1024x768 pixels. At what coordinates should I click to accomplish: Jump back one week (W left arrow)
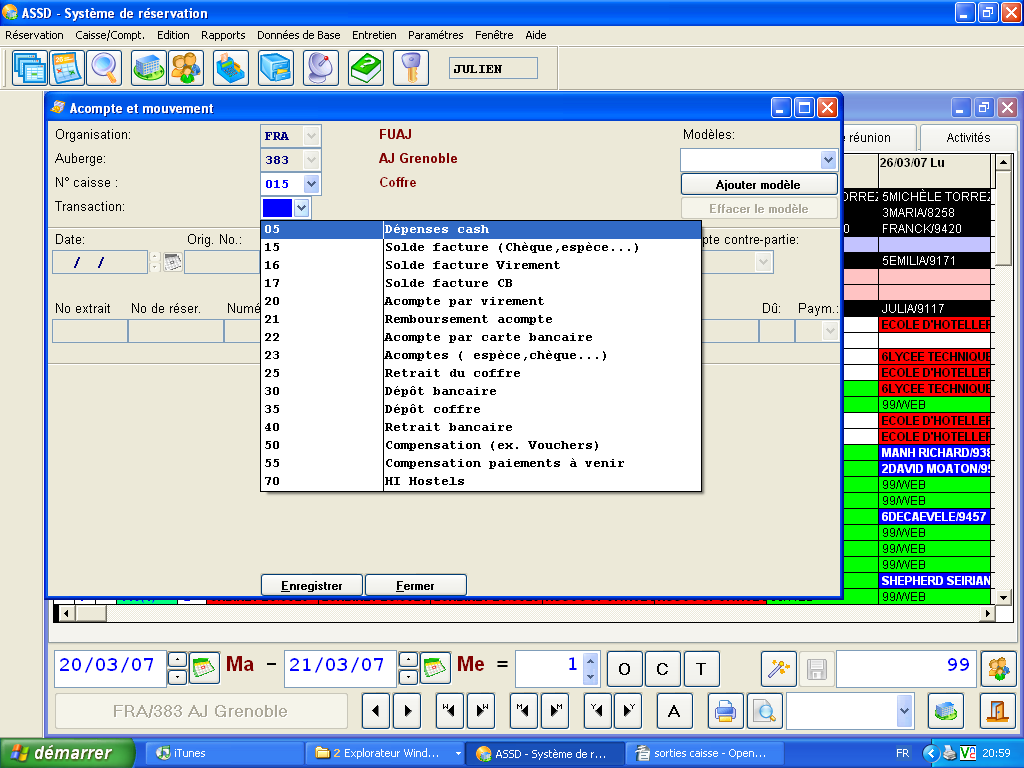point(449,711)
